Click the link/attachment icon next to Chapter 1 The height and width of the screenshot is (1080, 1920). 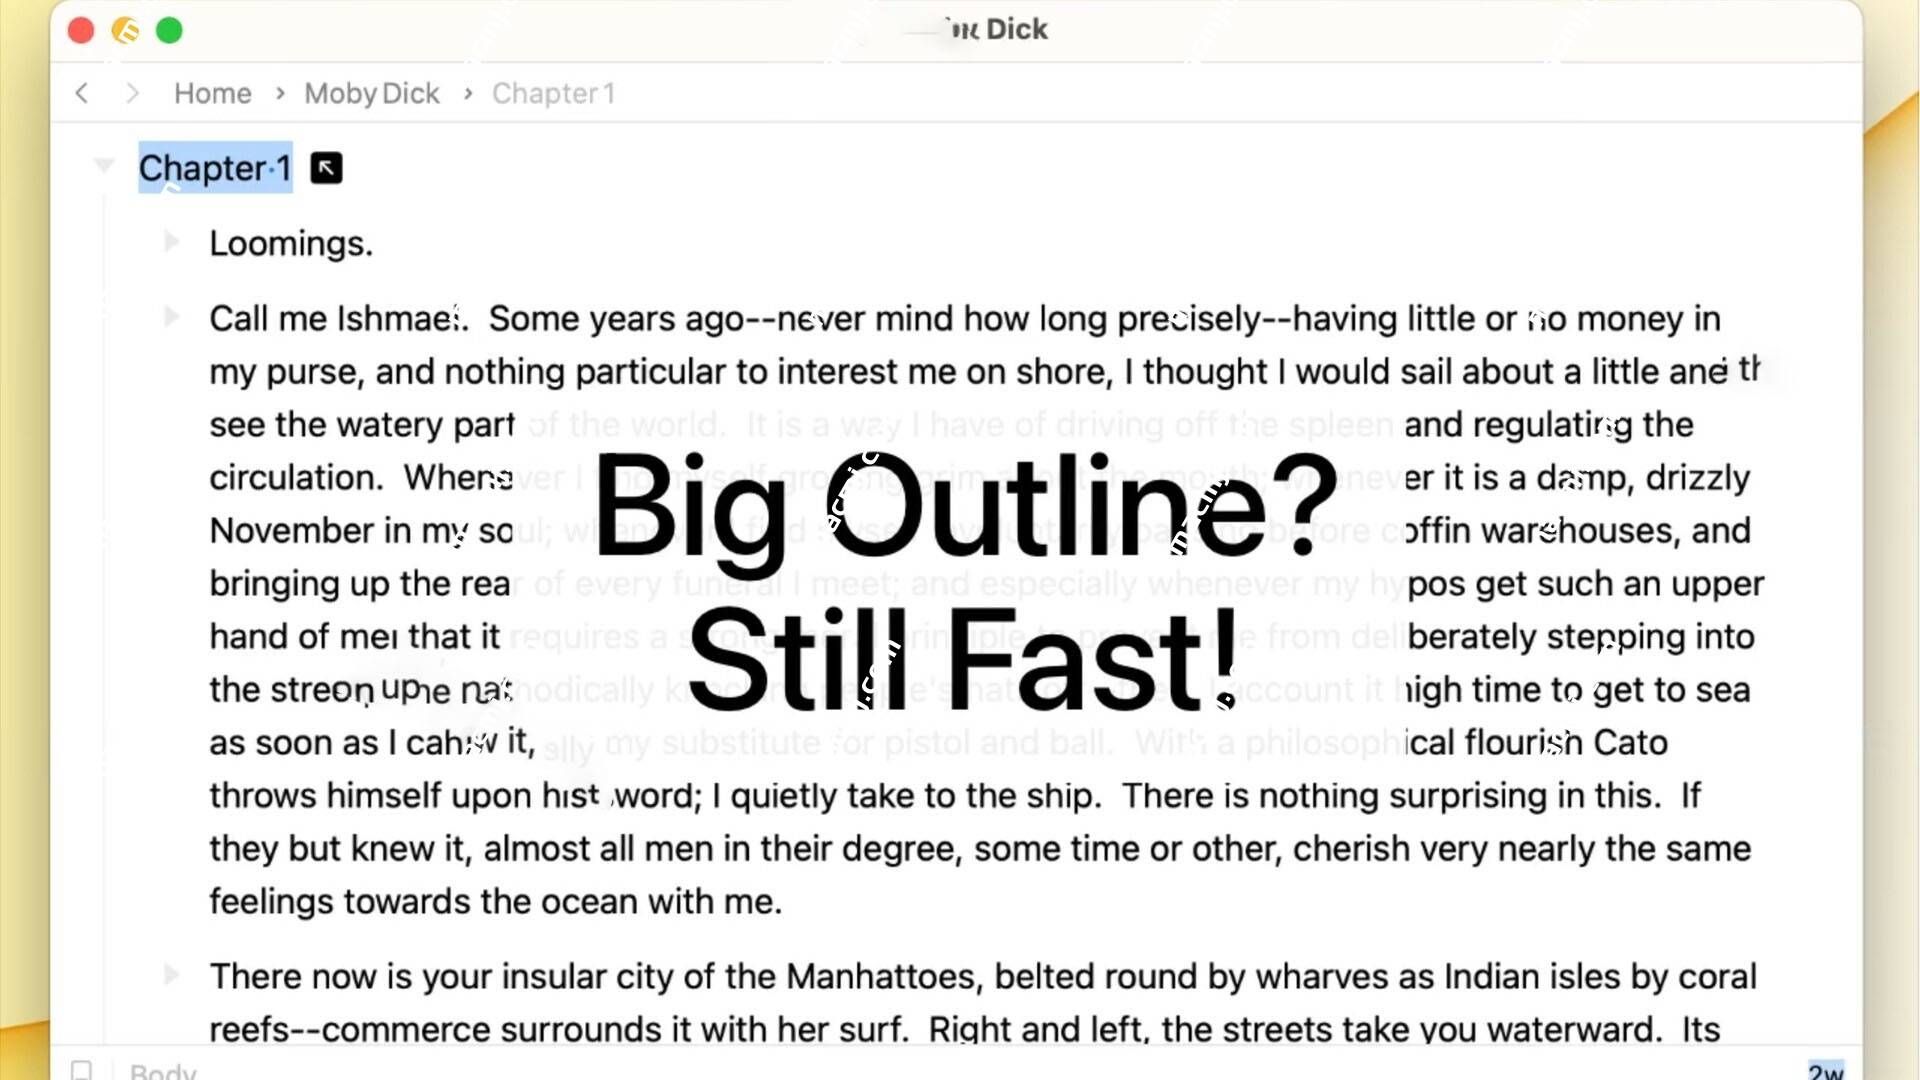coord(326,167)
